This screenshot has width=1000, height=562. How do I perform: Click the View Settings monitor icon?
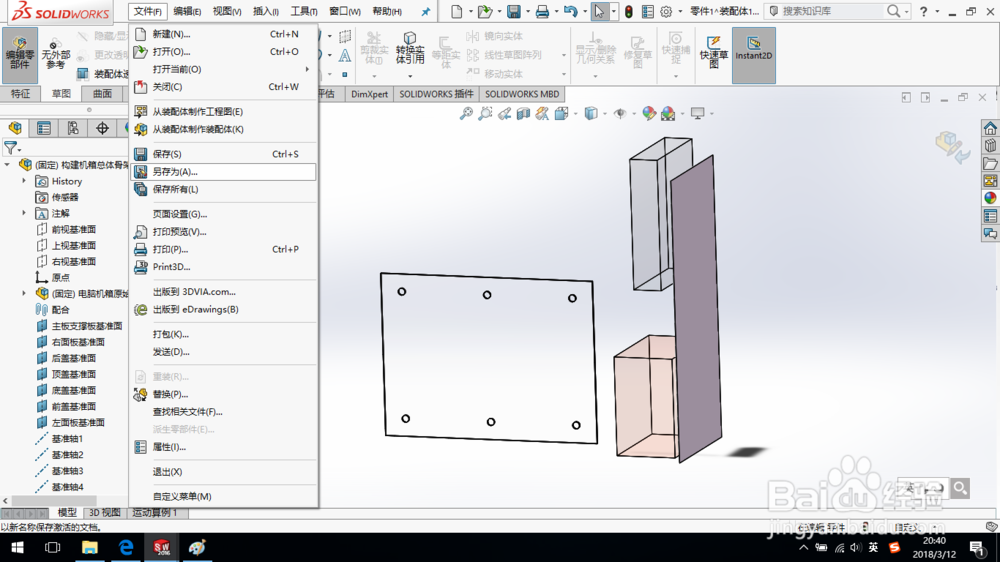click(698, 114)
